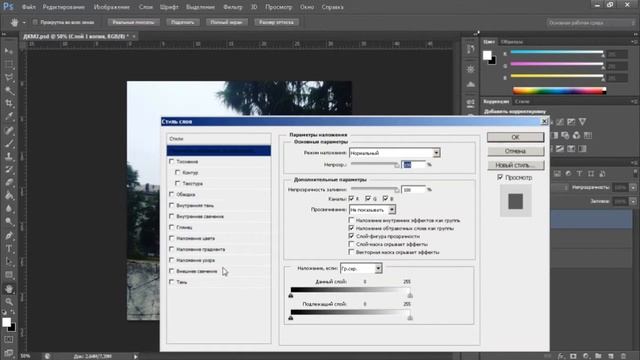This screenshot has width=640, height=360.
Task: Enable the Глянец checkbox
Action: coord(171,227)
